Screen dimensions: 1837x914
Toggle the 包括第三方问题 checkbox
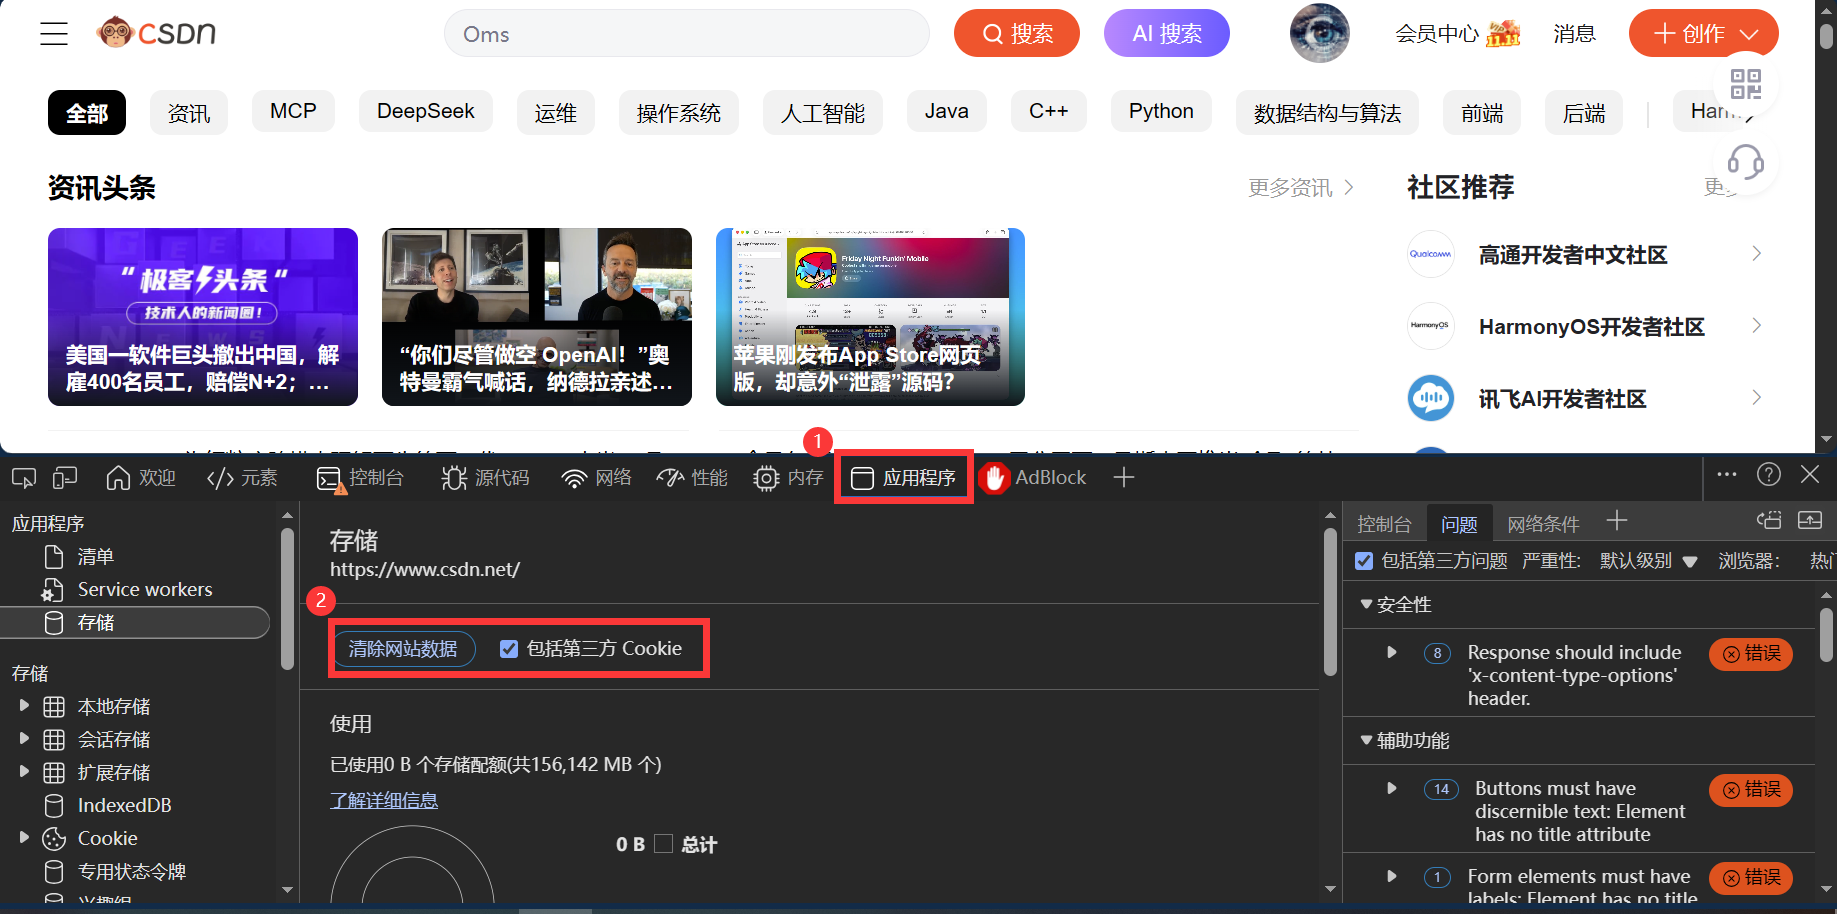click(x=1364, y=560)
